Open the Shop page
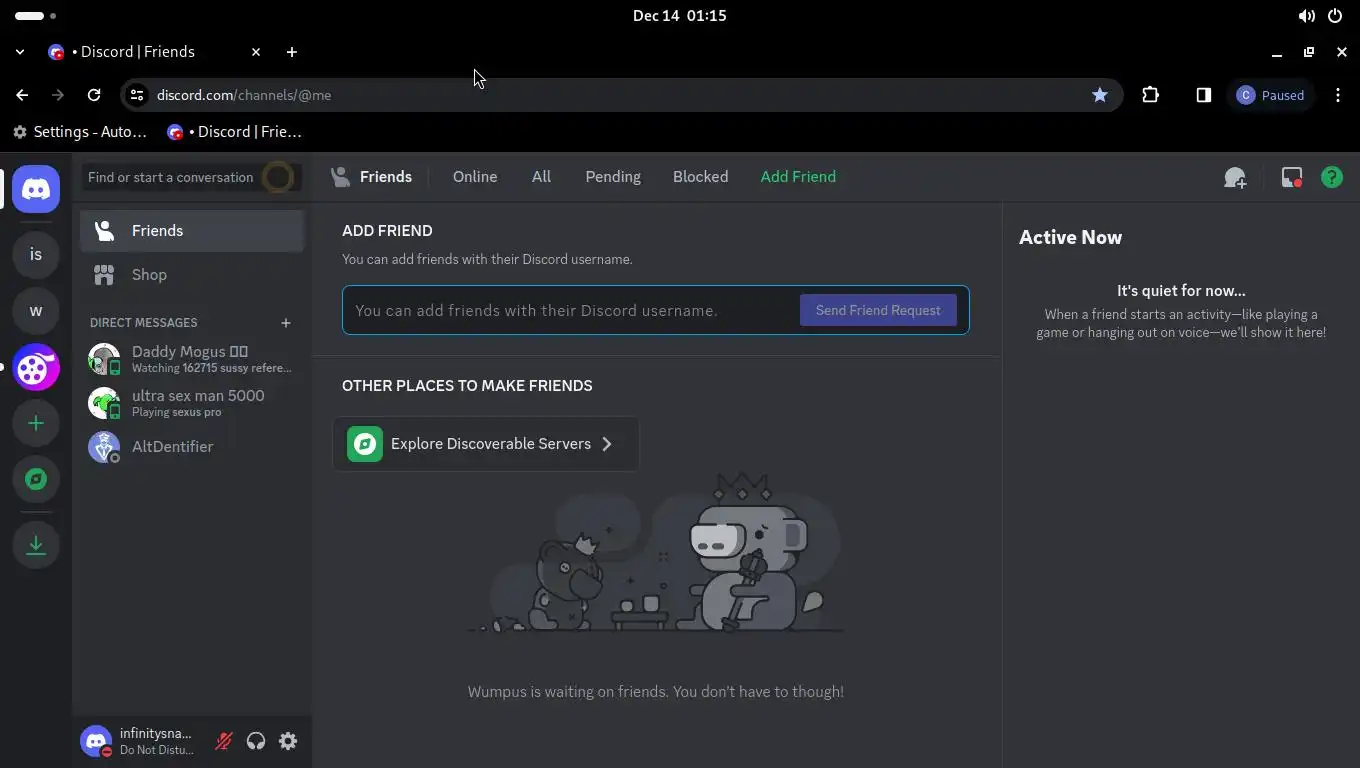Viewport: 1360px width, 768px height. tap(192, 275)
